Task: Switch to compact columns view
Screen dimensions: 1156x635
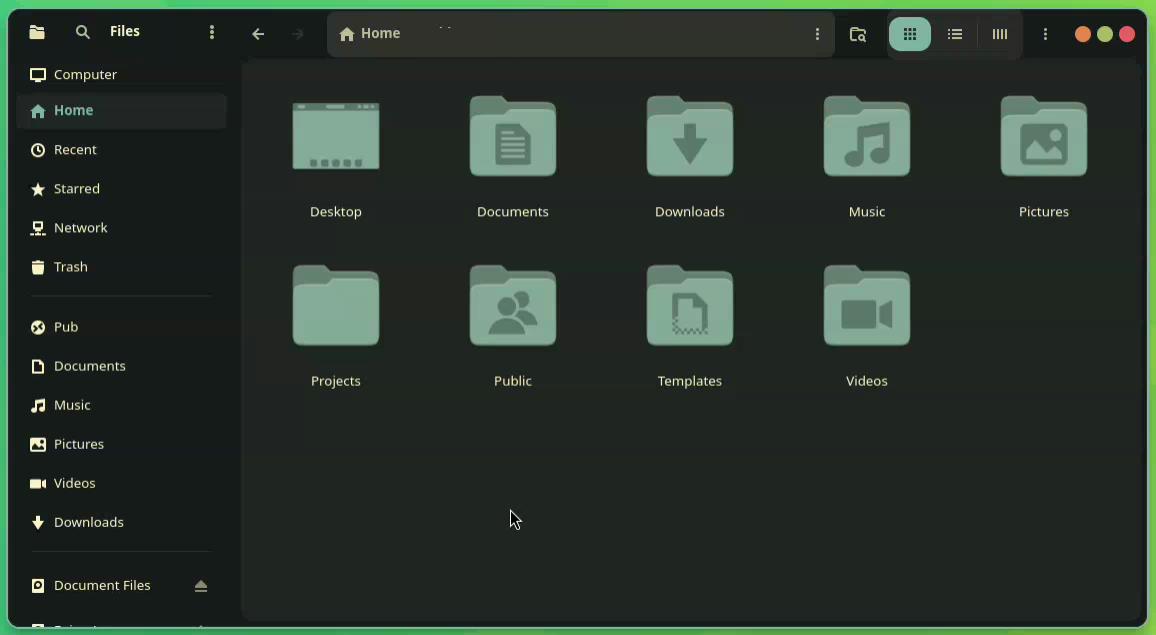Action: point(1000,34)
